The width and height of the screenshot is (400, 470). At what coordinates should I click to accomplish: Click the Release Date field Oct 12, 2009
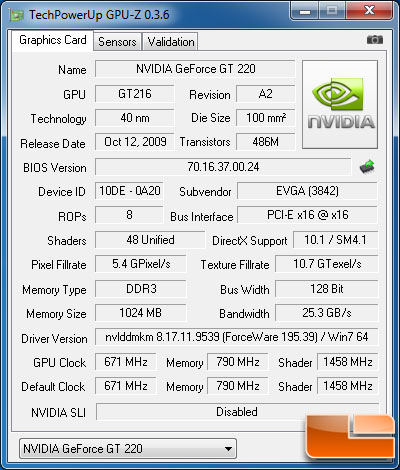[x=135, y=142]
